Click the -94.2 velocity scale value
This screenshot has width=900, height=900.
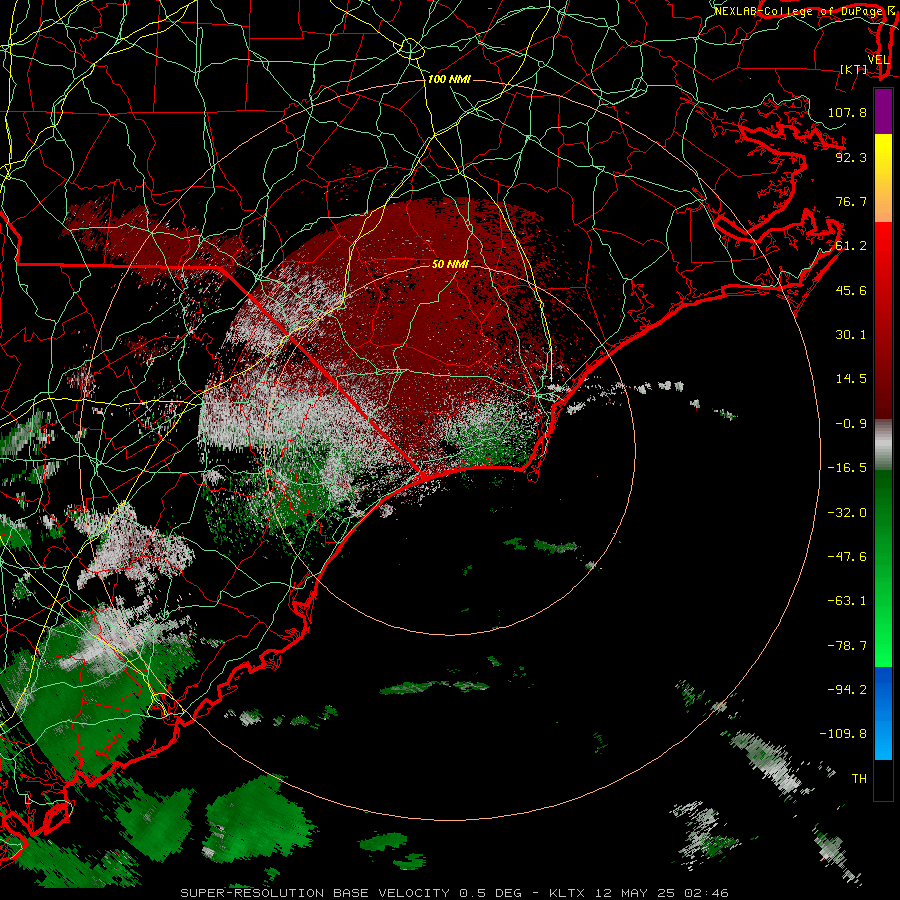click(847, 690)
